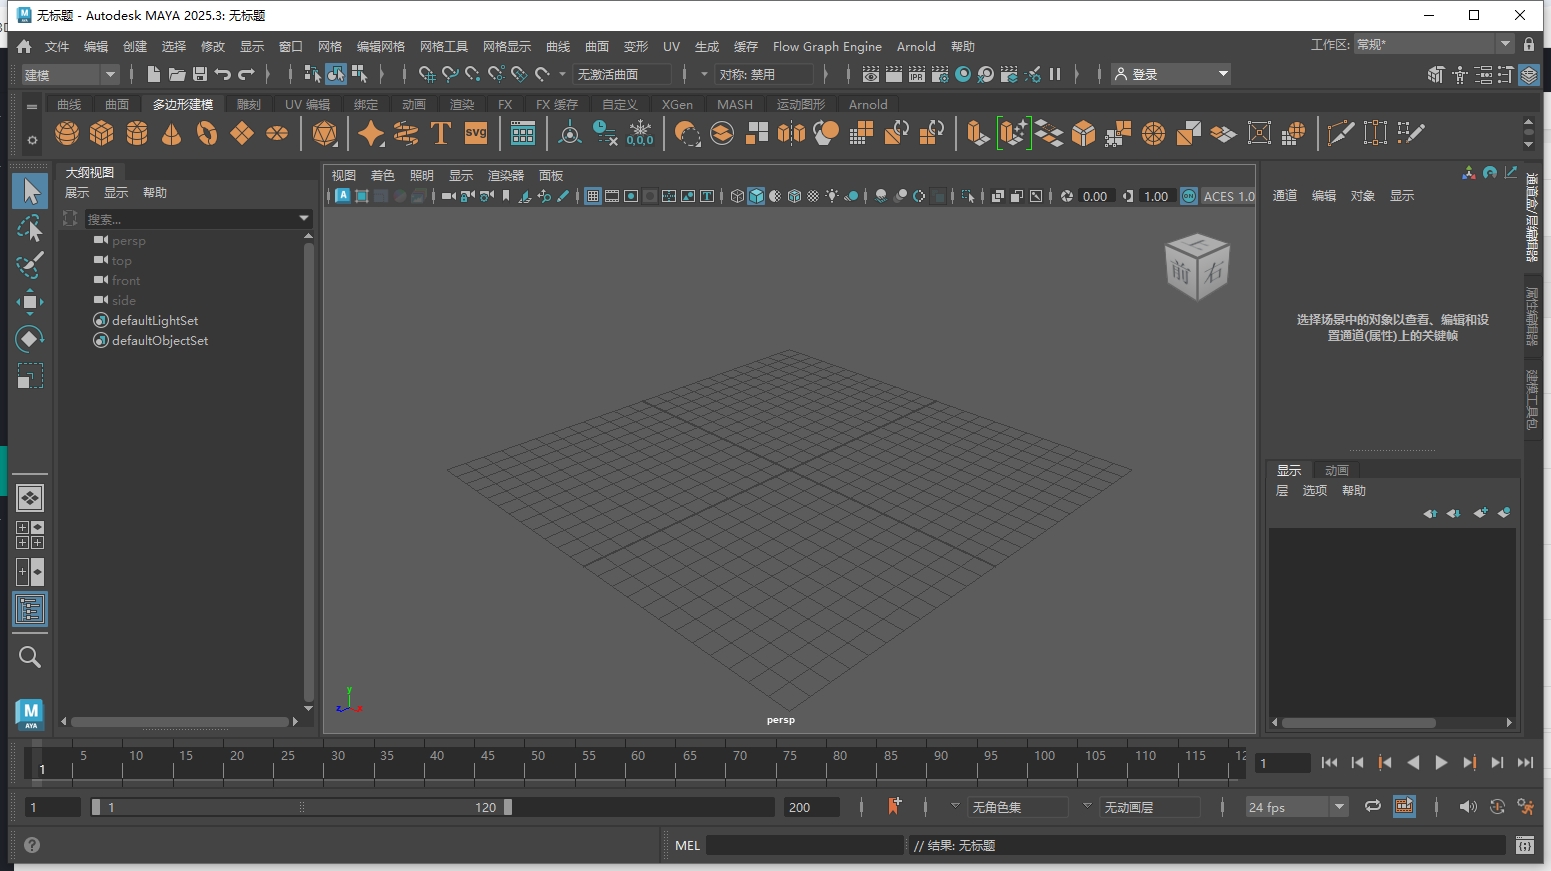Open the outliner search field dropdown
The height and width of the screenshot is (871, 1551).
pos(303,218)
